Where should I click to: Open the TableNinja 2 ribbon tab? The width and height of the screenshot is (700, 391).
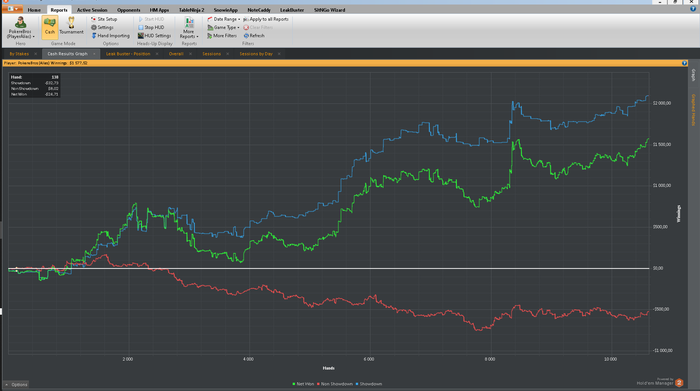coord(192,10)
